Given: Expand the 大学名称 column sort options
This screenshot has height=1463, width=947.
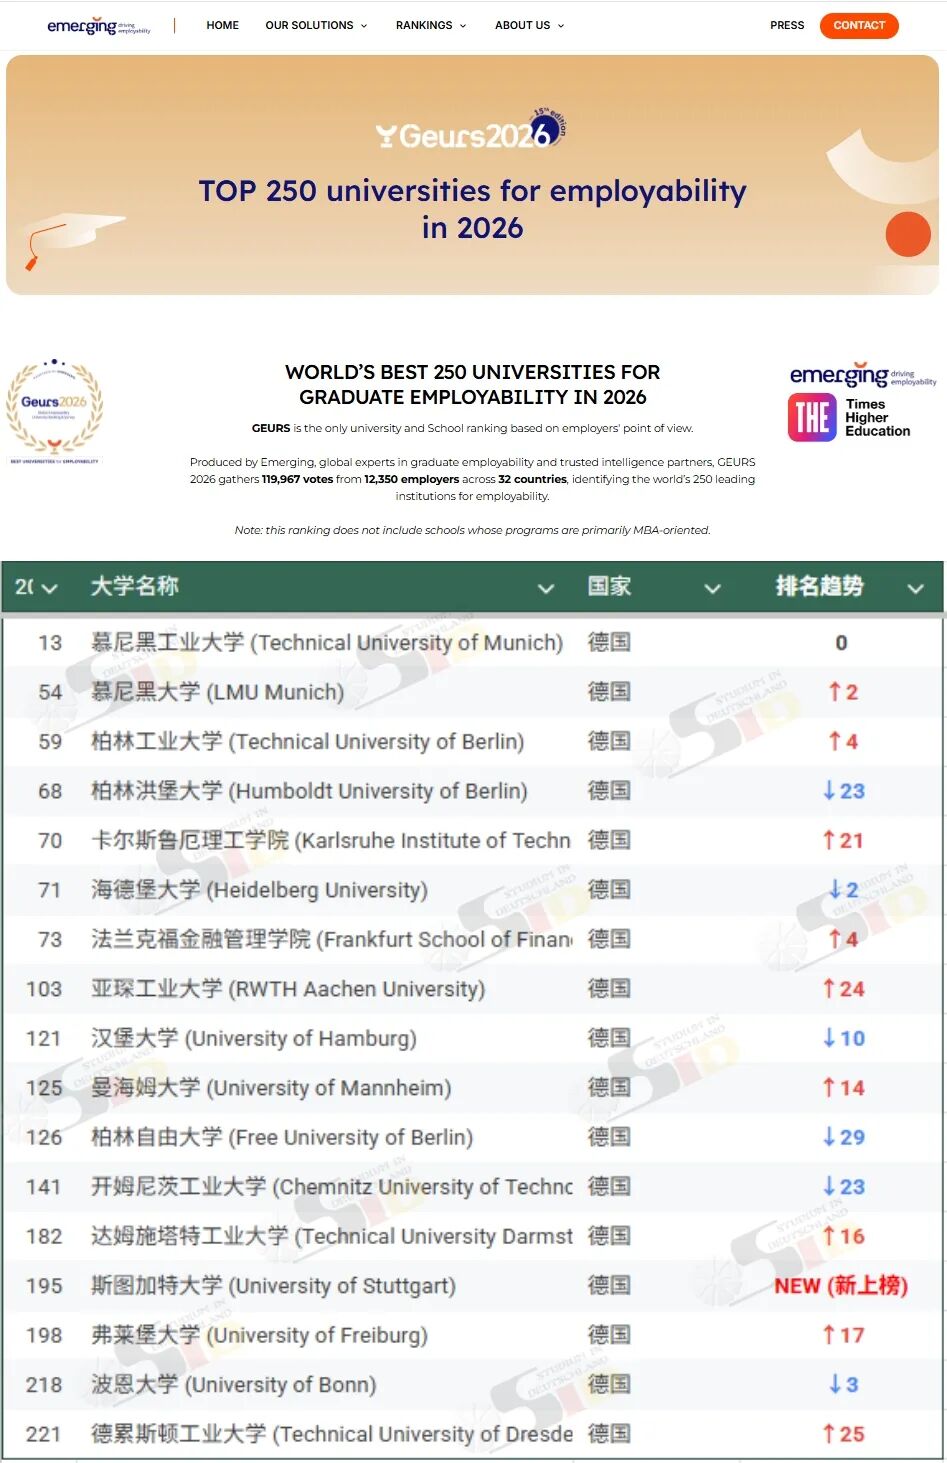Looking at the screenshot, I should click(546, 589).
